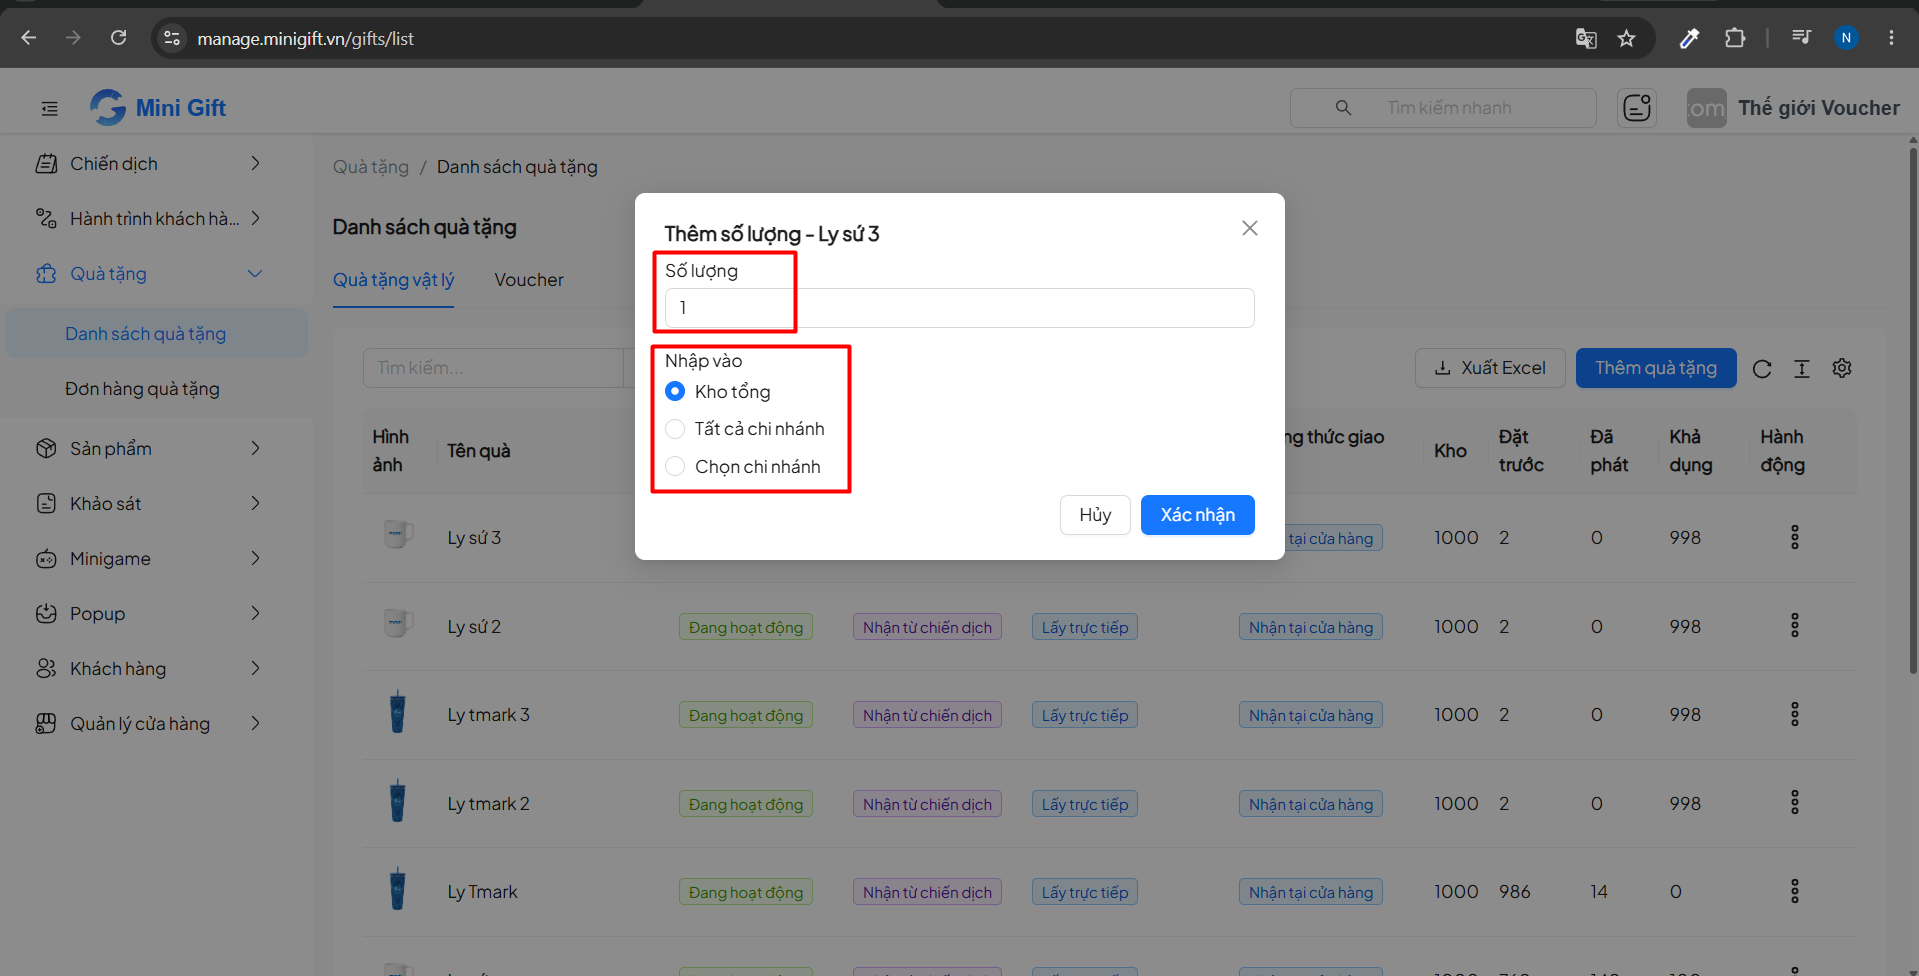Select the Chọn chi nhánh radio option
The image size is (1919, 976).
(x=675, y=466)
